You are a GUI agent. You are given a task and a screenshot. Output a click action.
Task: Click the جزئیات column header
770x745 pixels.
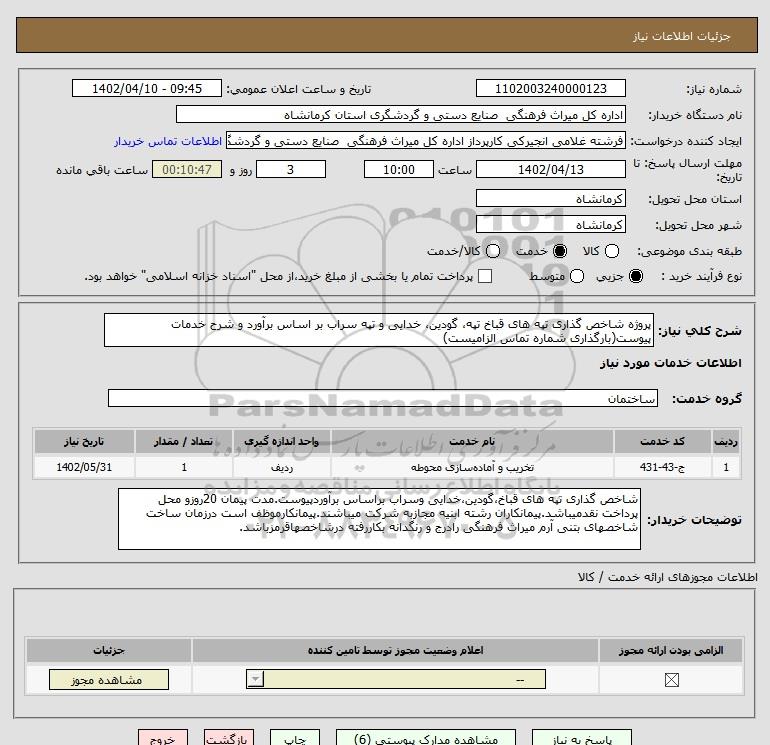coord(109,650)
